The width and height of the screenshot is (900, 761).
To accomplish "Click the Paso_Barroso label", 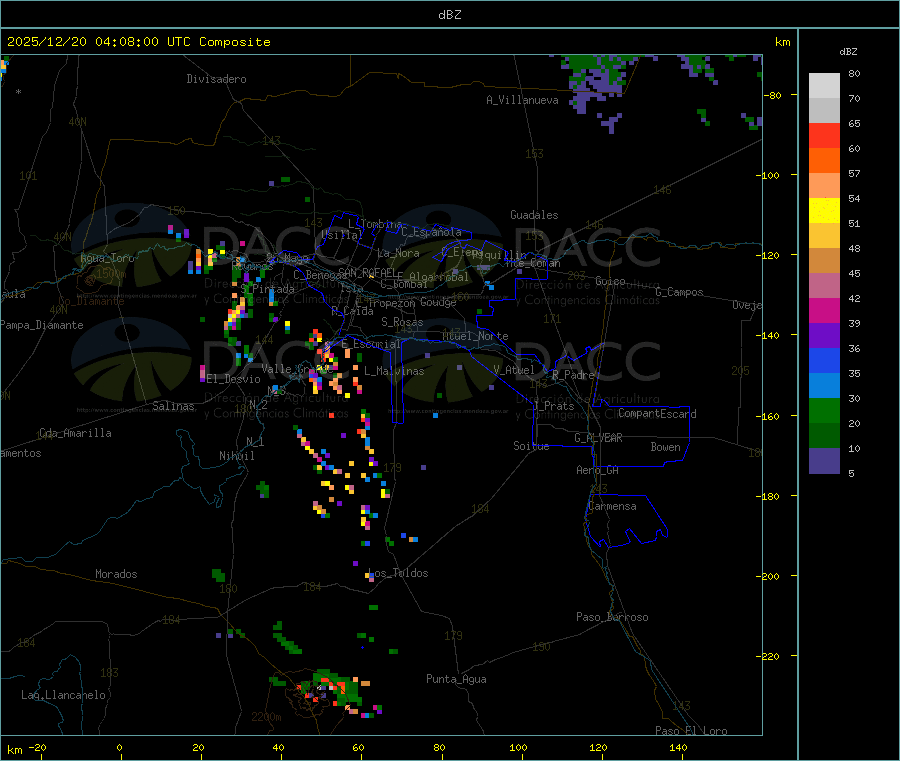I will 612,617.
